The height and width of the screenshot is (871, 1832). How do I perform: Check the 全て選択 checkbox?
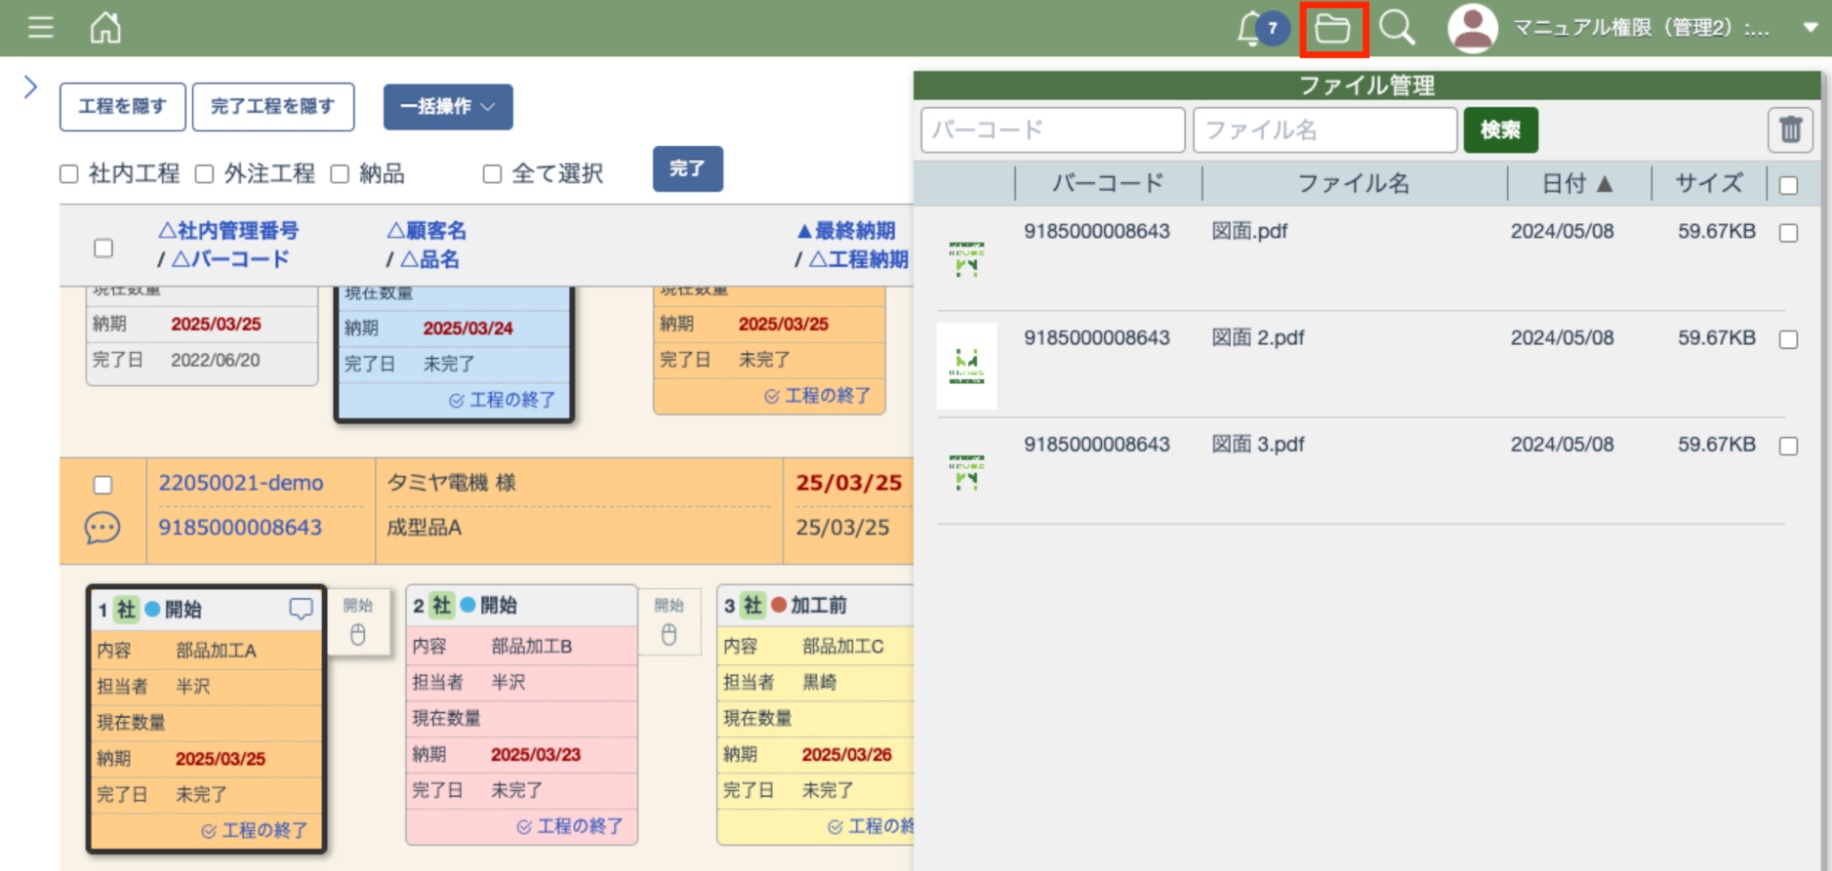492,174
